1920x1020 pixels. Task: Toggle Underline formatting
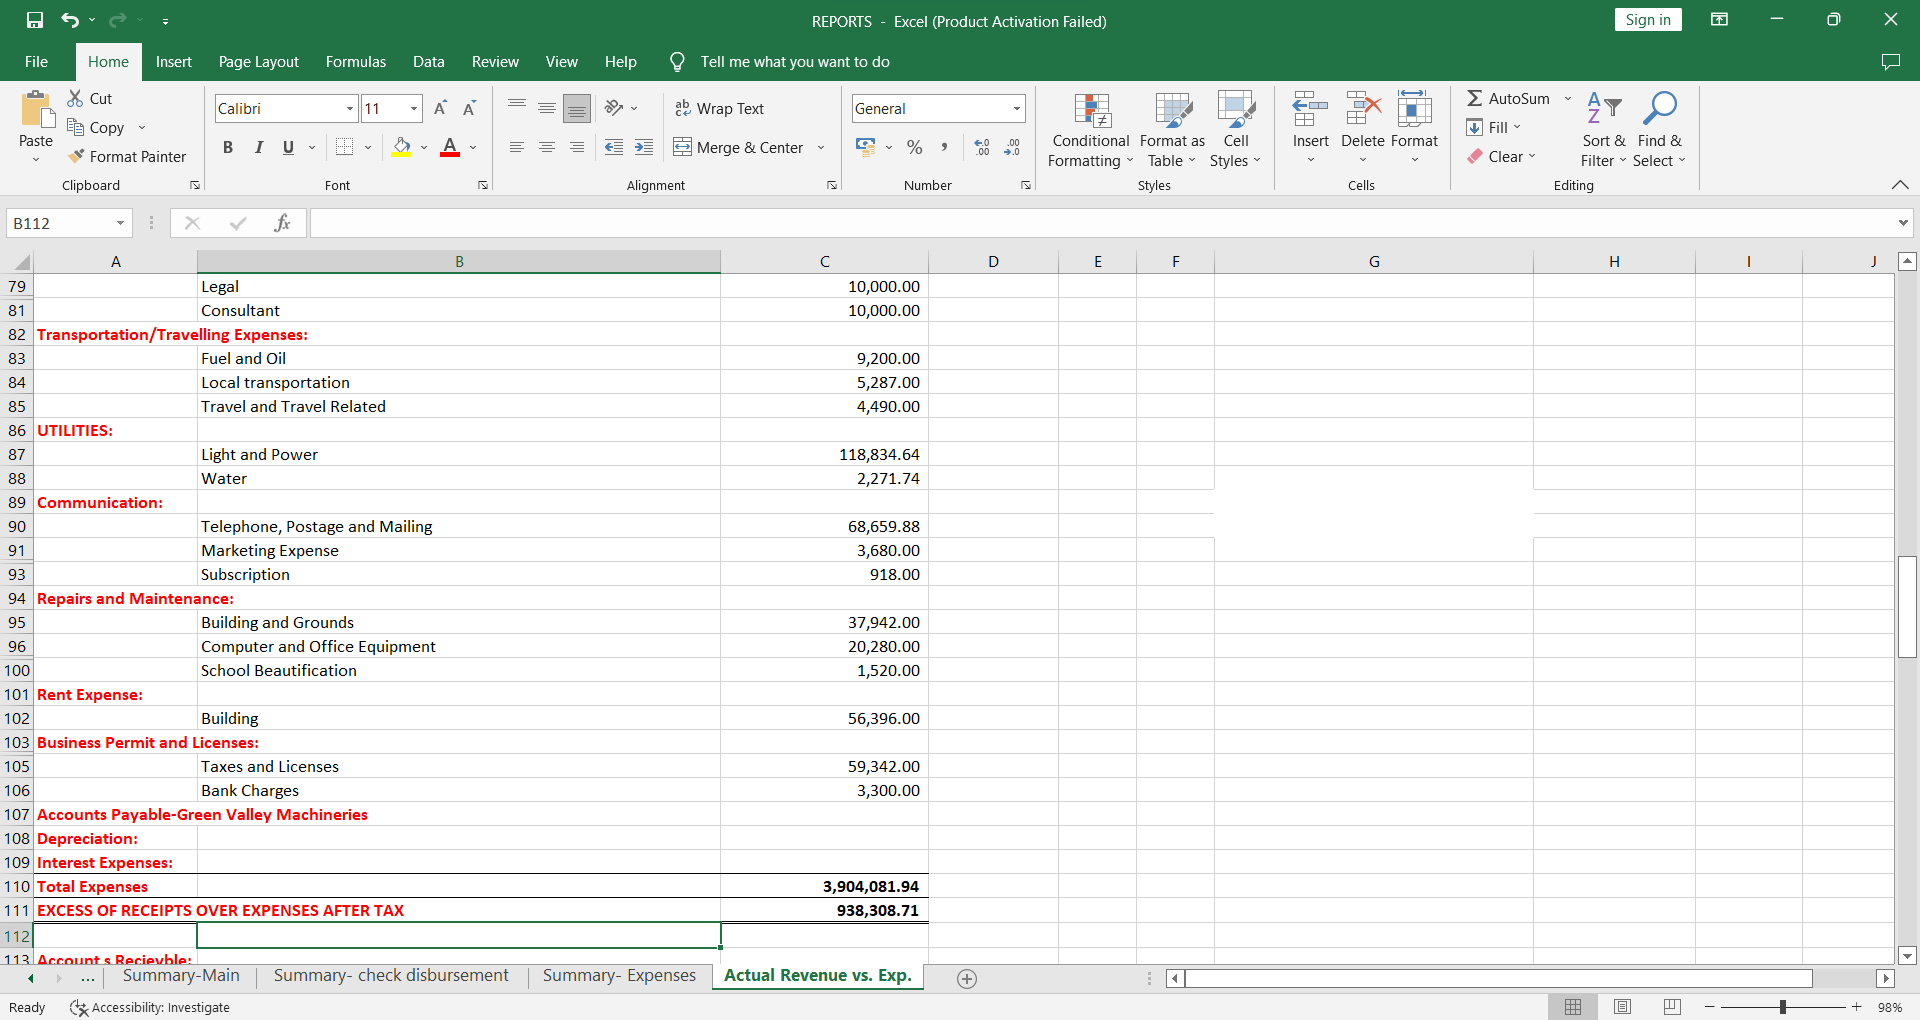pos(288,147)
